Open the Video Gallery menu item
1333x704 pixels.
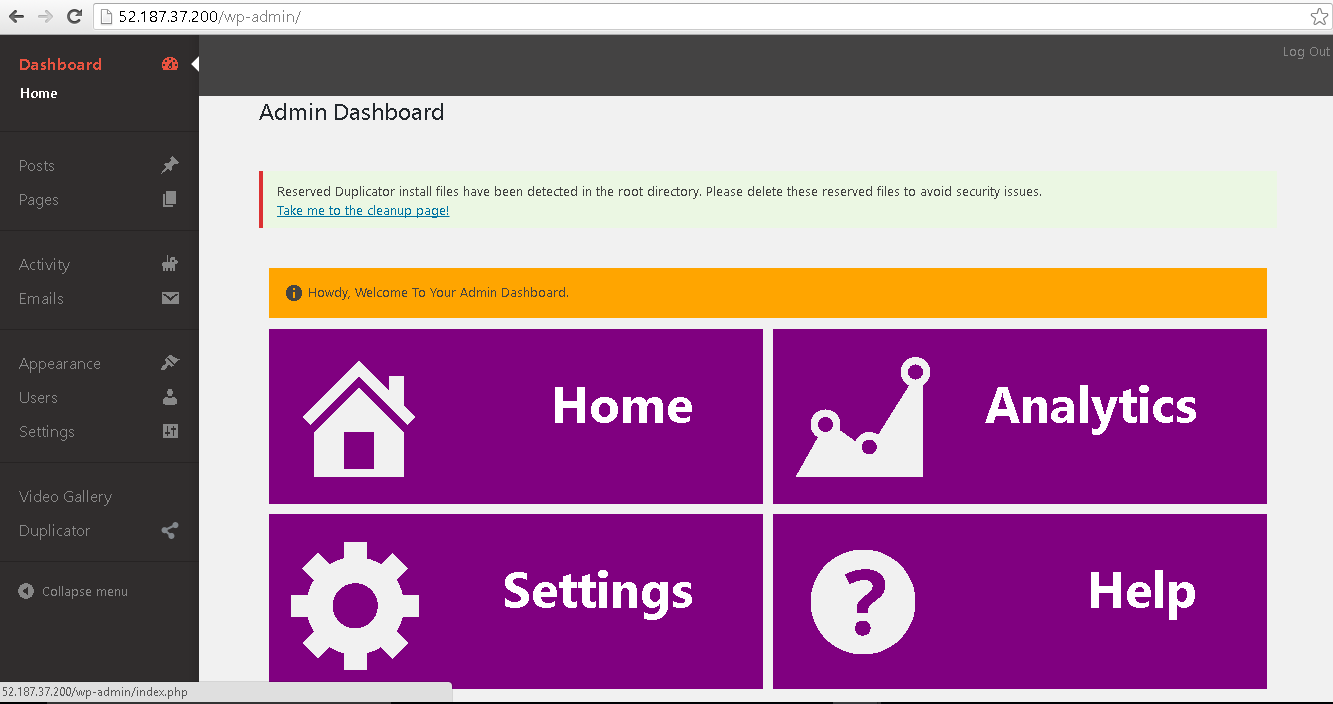65,497
